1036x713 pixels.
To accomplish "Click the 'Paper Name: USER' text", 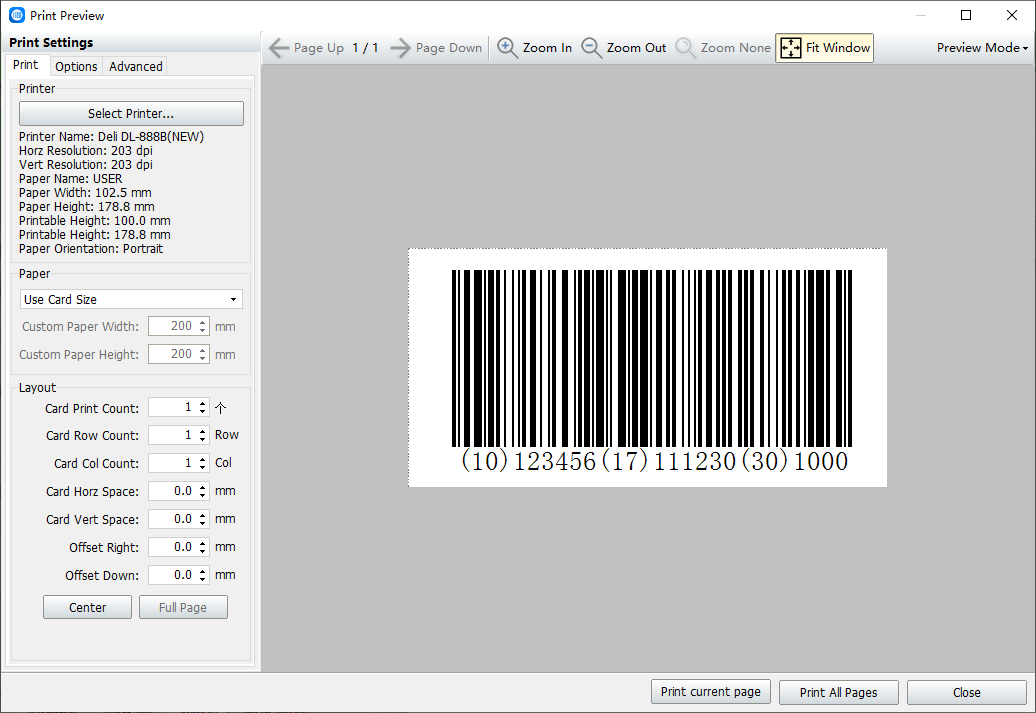I will 71,179.
